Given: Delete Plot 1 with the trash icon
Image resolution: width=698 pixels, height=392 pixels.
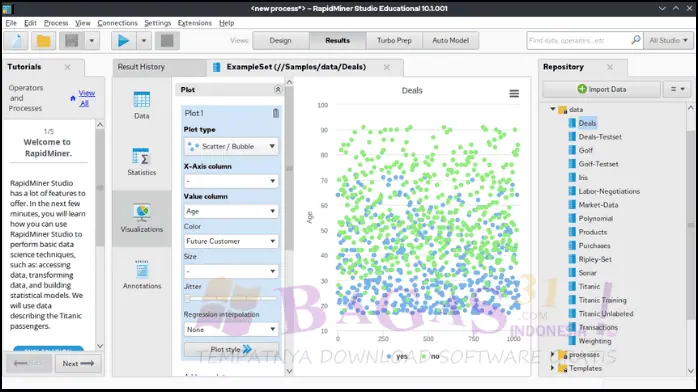Looking at the screenshot, I should tap(276, 113).
